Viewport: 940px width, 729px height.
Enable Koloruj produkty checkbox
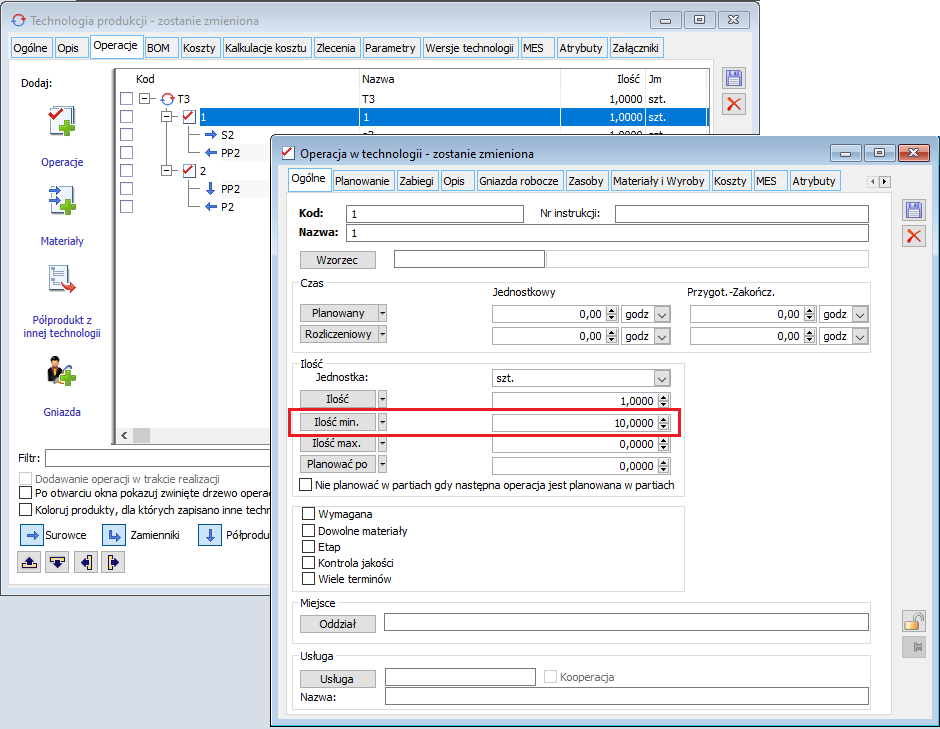click(25, 510)
